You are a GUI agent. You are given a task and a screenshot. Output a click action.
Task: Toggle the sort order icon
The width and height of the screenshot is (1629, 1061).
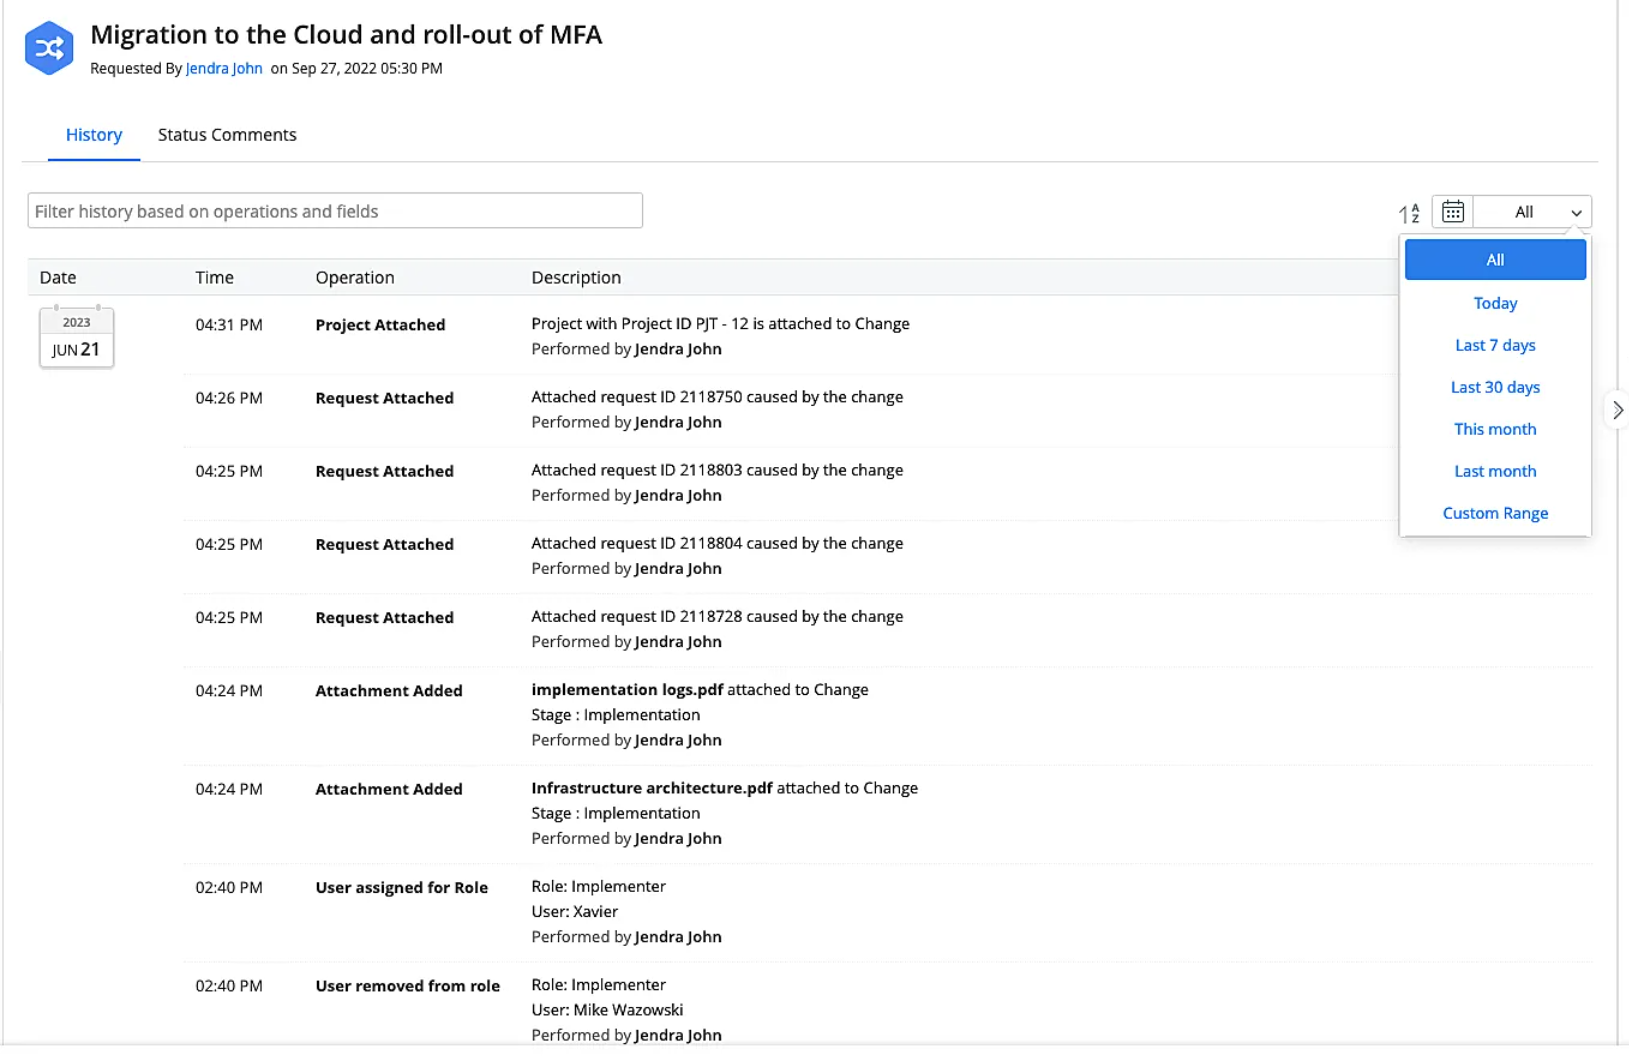(x=1409, y=213)
